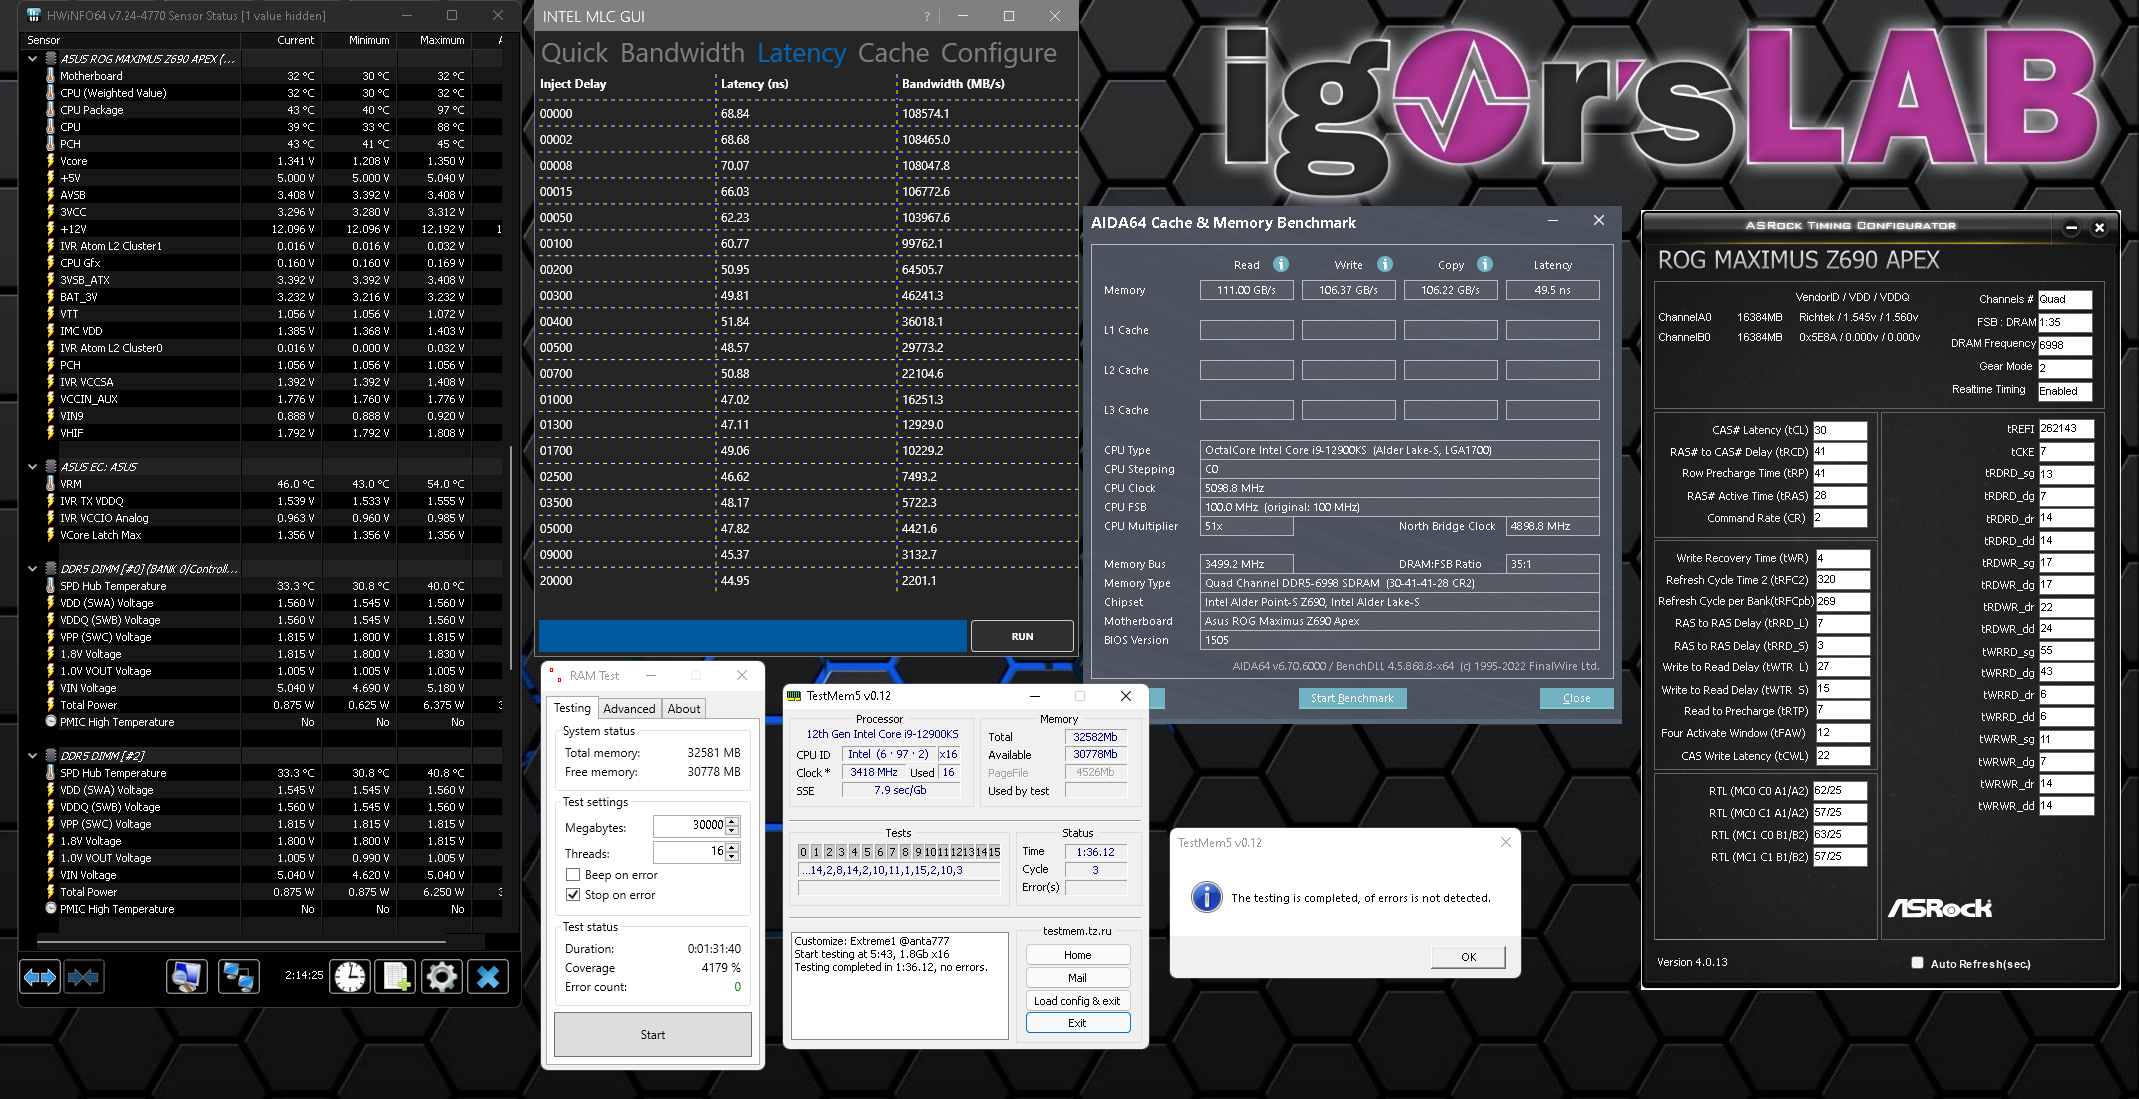Click the DRAM Frequency field showing 6998
The height and width of the screenshot is (1099, 2139).
(x=2065, y=345)
